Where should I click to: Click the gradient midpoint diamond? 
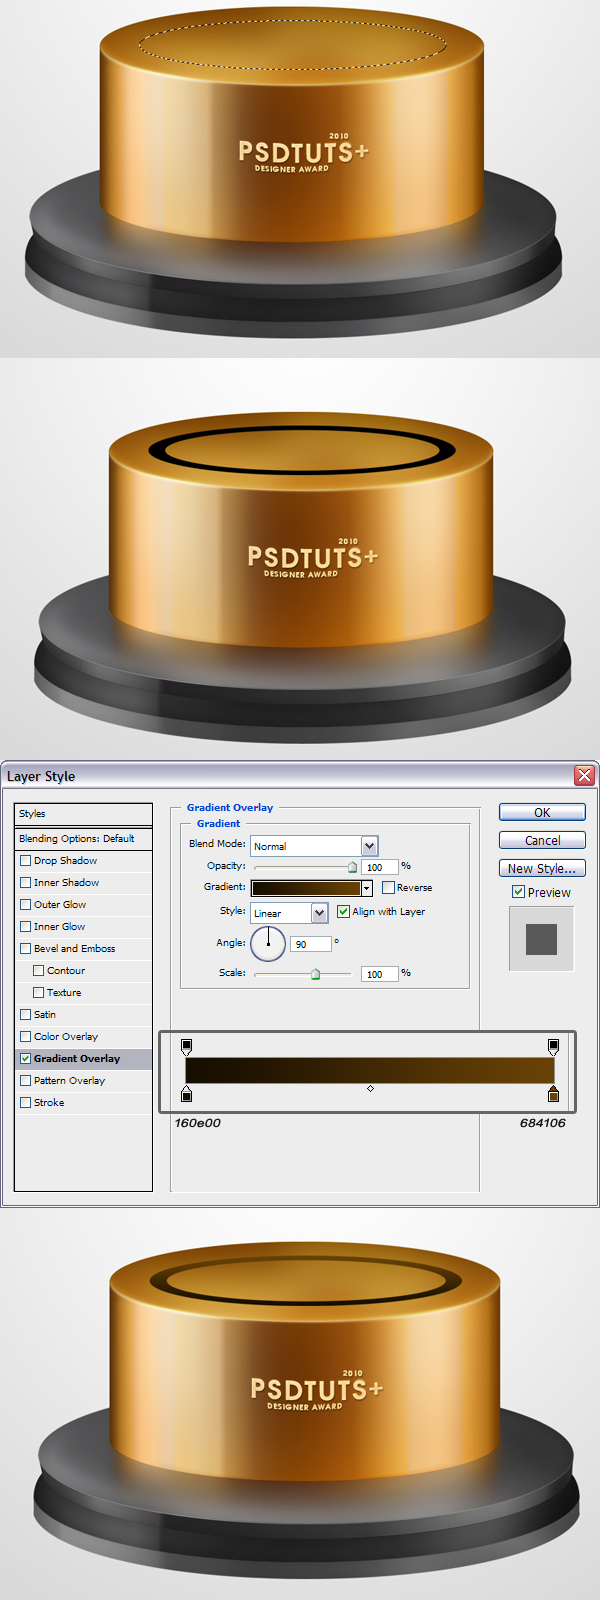point(370,1088)
